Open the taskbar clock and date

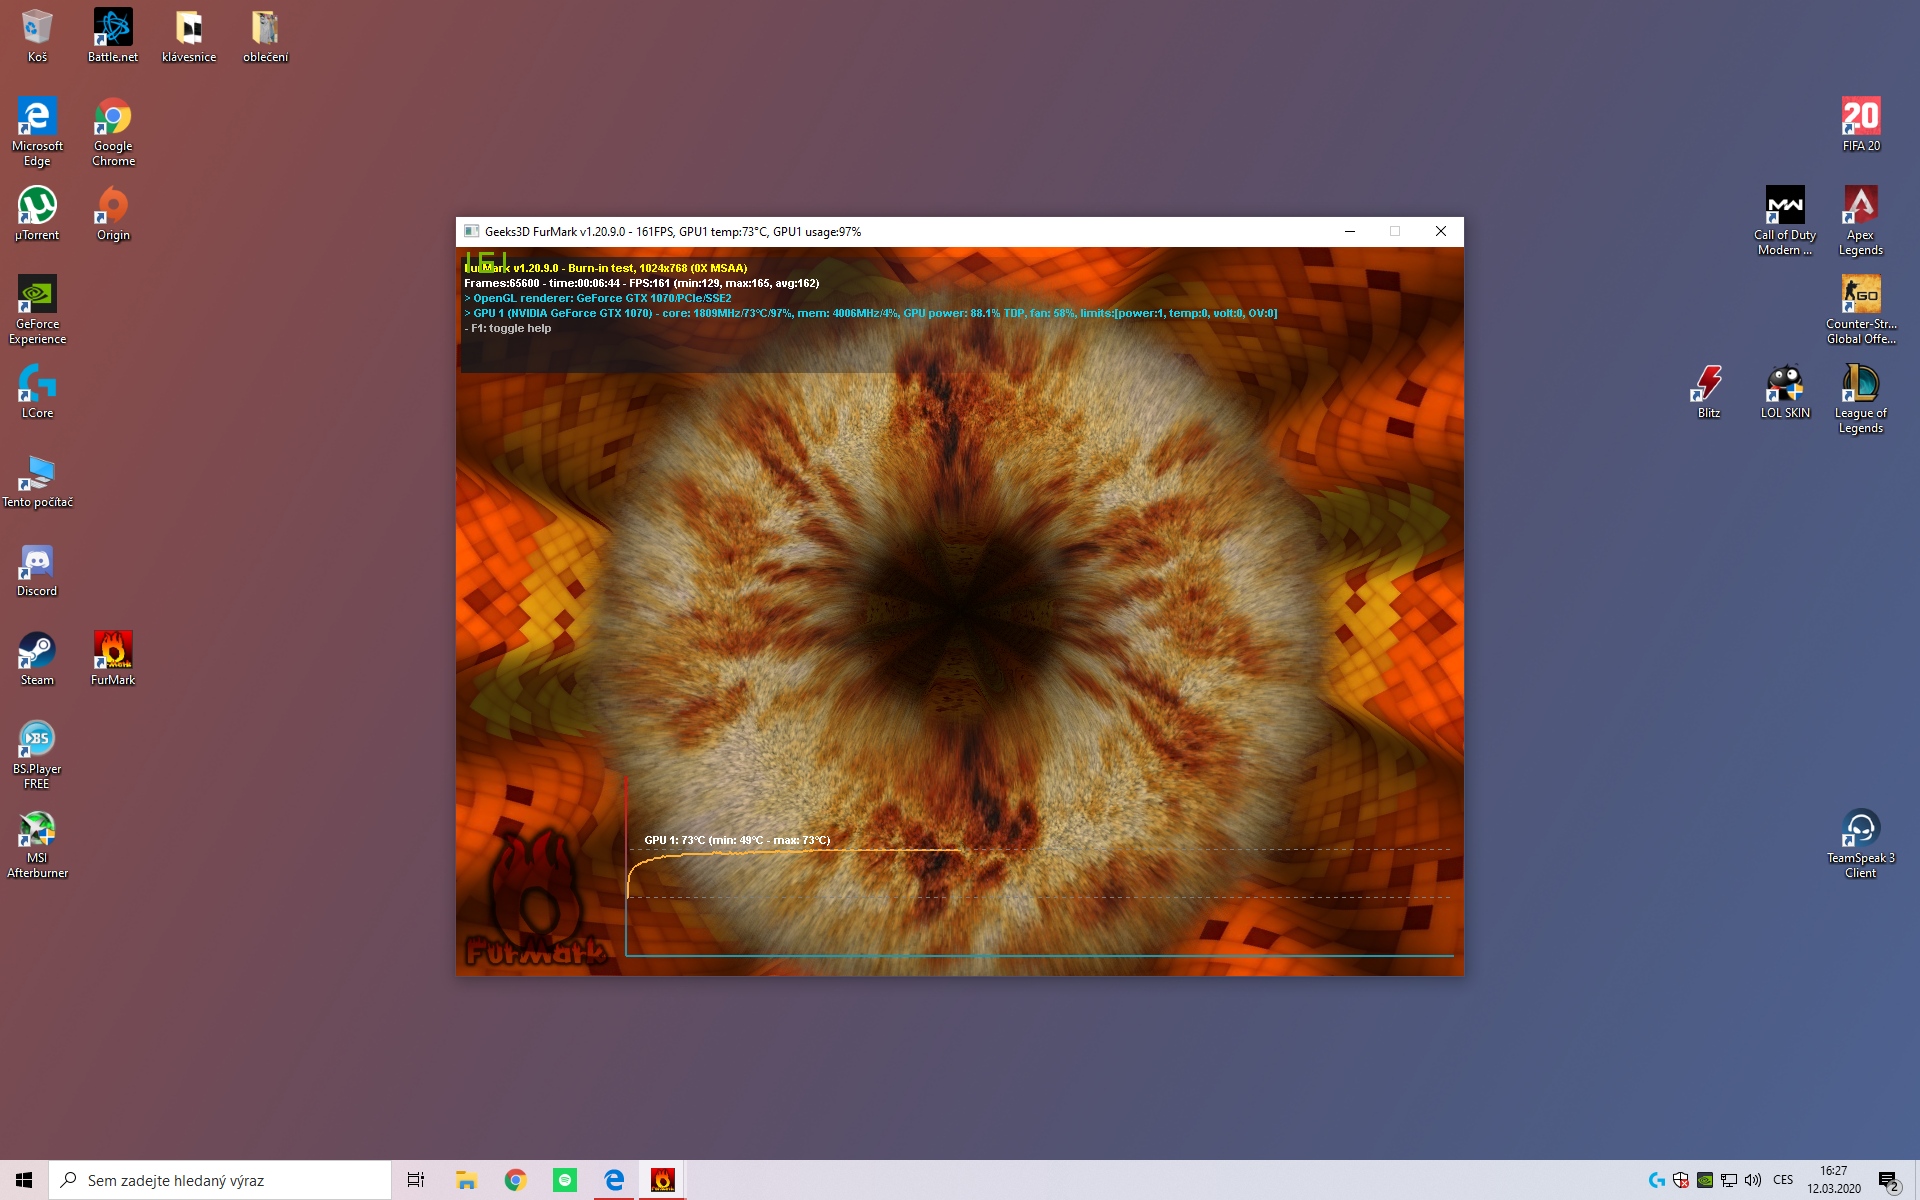point(1833,1180)
